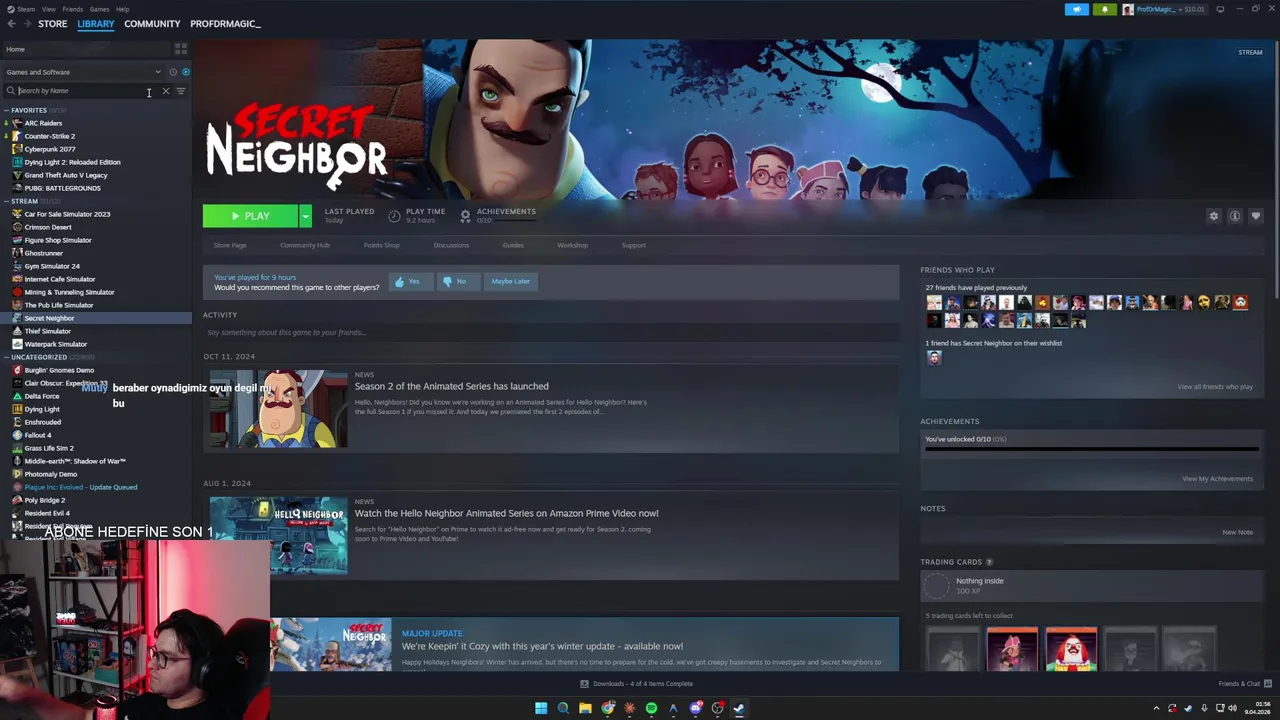Select Ghostrunner in the library list
The image size is (1280, 720).
tap(44, 253)
